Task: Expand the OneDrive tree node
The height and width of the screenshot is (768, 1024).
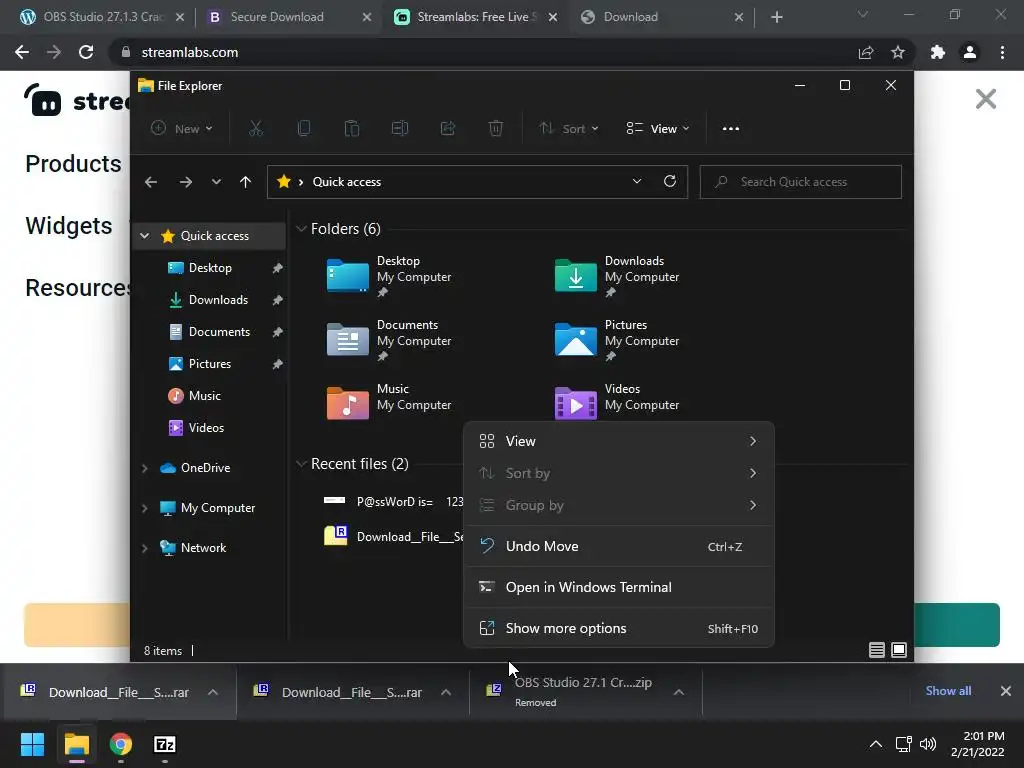Action: 145,468
